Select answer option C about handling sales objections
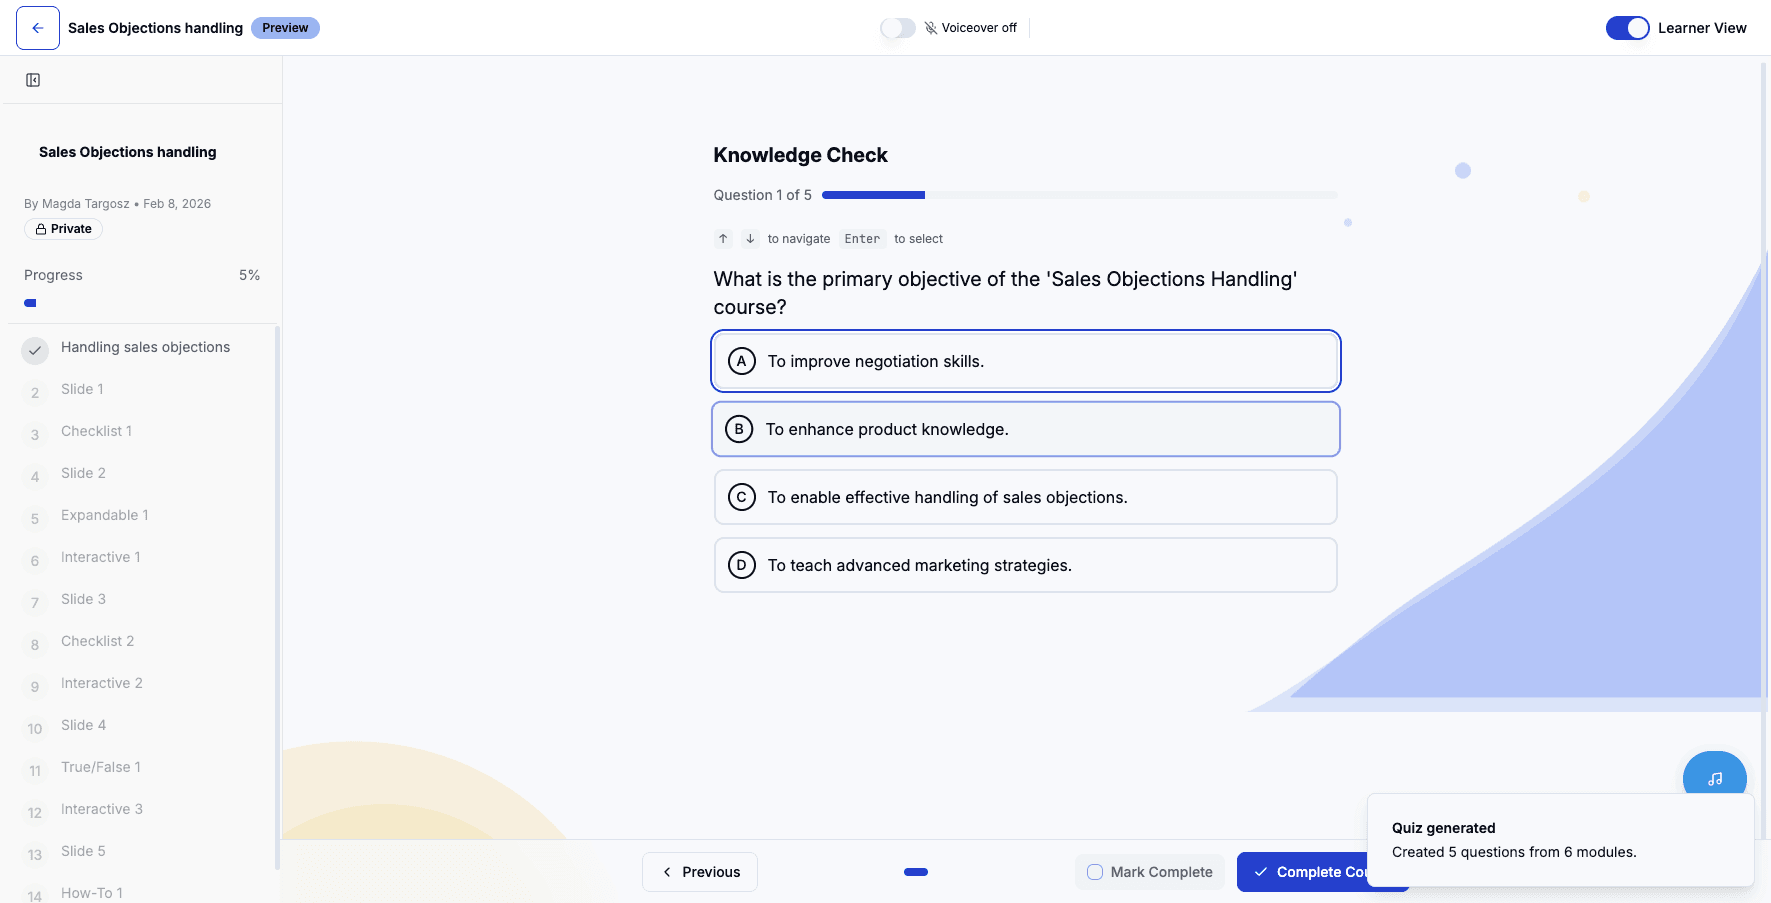The image size is (1771, 903). pyautogui.click(x=1025, y=497)
